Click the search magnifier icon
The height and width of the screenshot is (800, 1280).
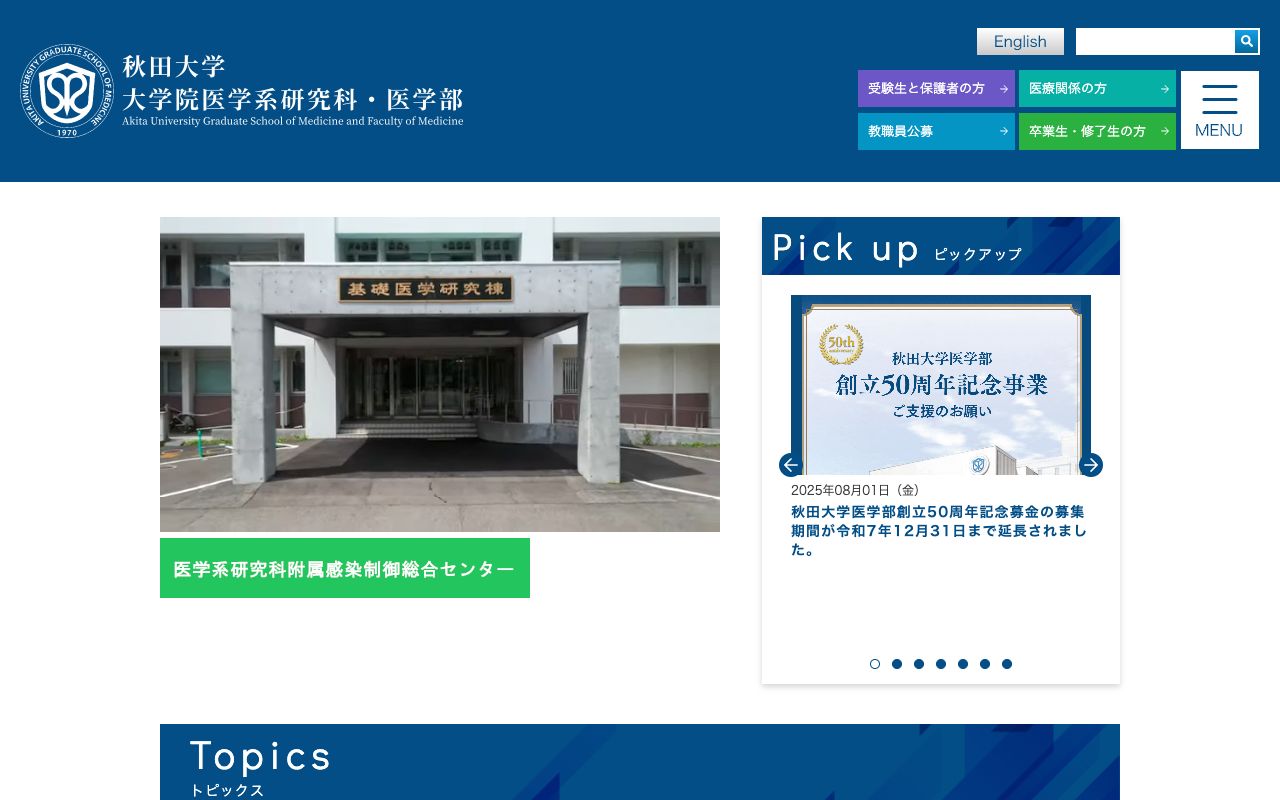coord(1246,41)
